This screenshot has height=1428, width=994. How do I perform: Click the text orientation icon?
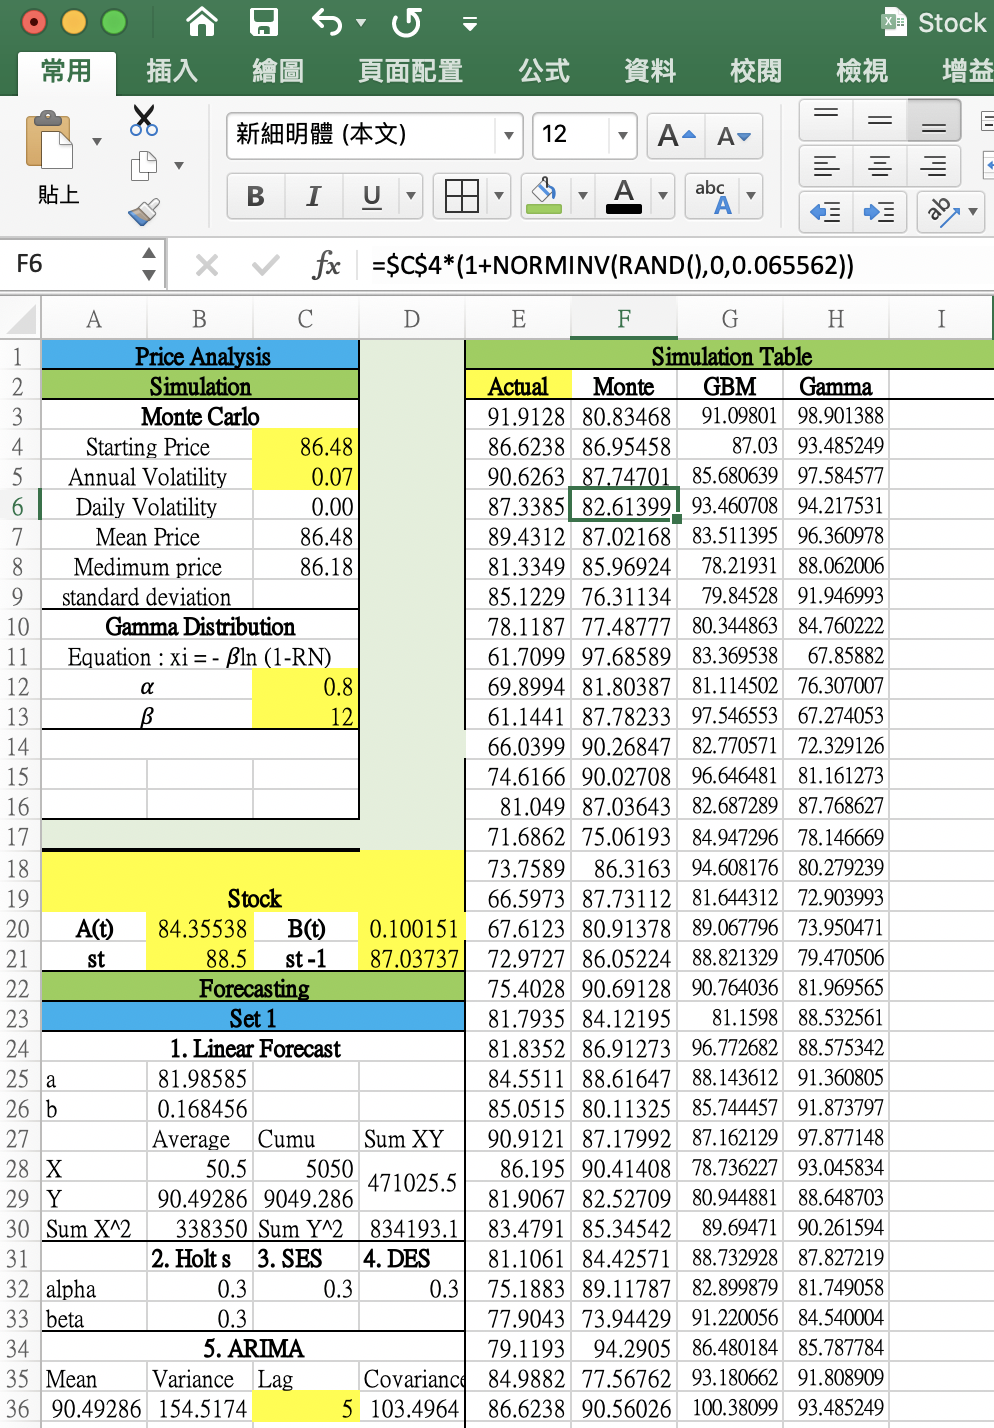940,212
